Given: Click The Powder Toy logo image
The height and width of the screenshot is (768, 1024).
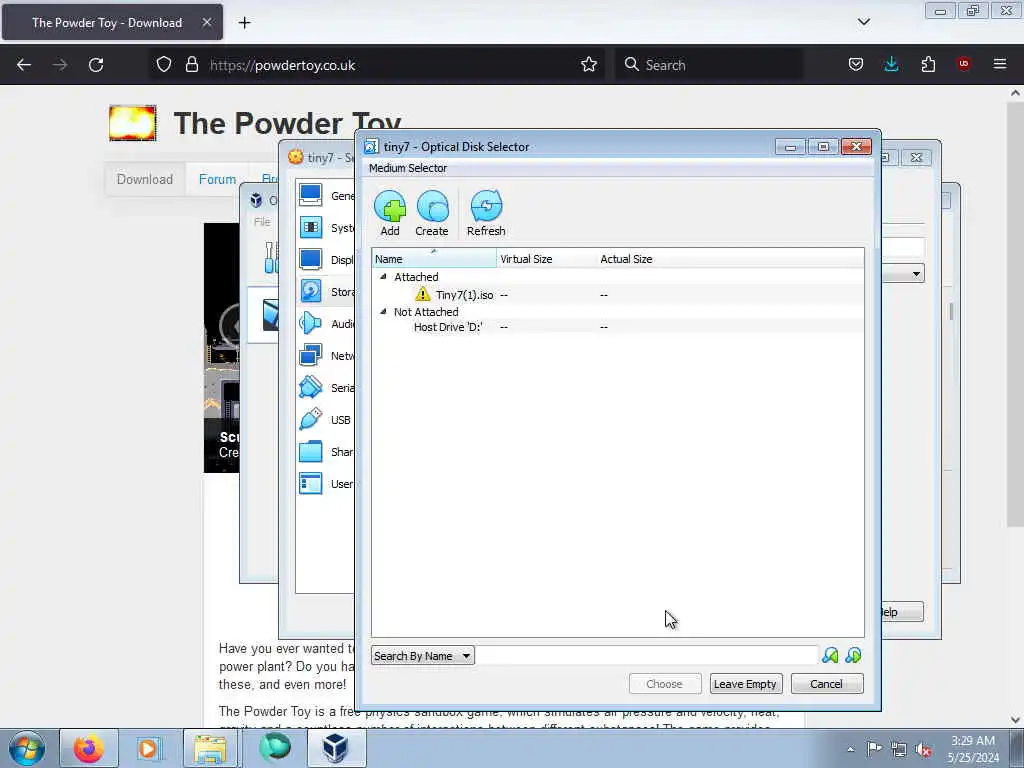Looking at the screenshot, I should pyautogui.click(x=133, y=123).
